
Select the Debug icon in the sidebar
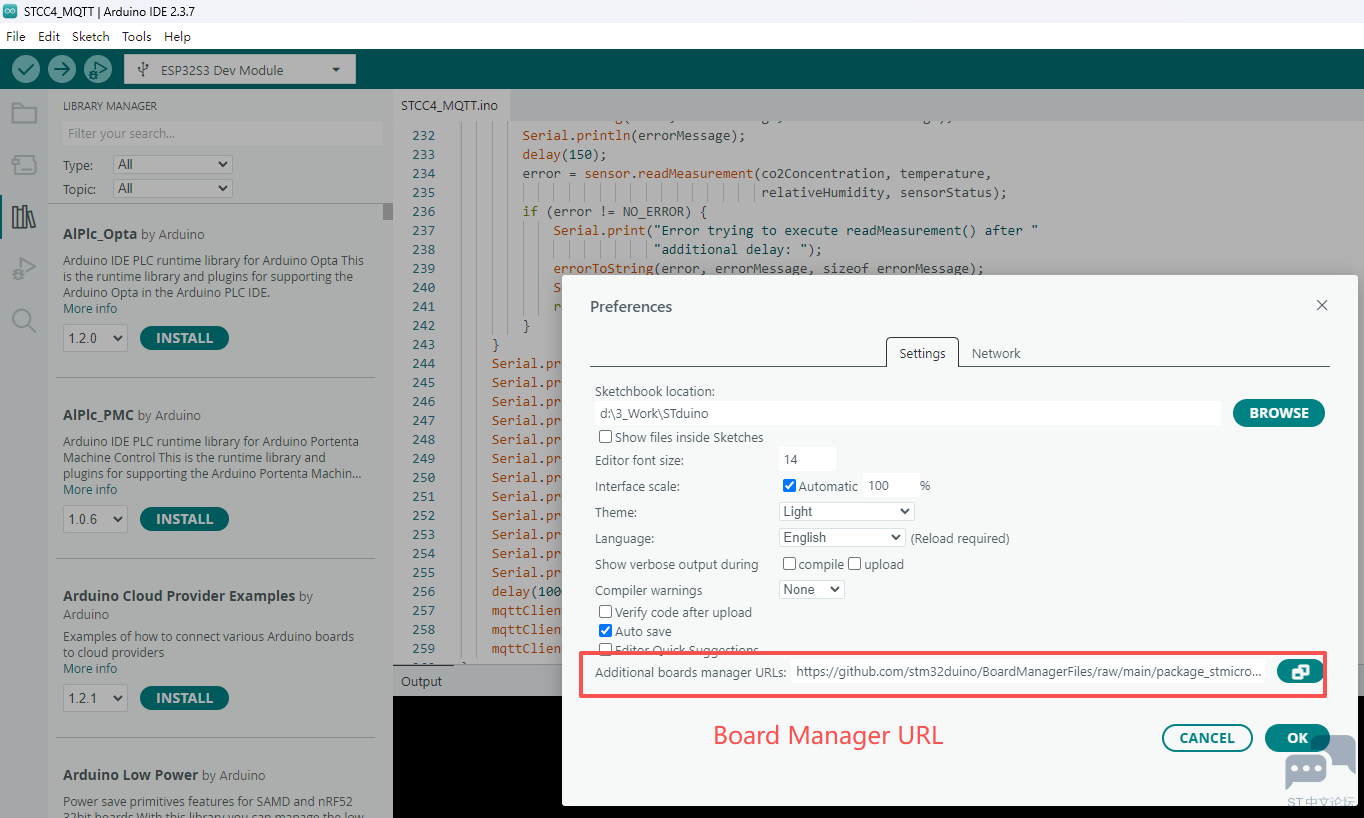24,268
